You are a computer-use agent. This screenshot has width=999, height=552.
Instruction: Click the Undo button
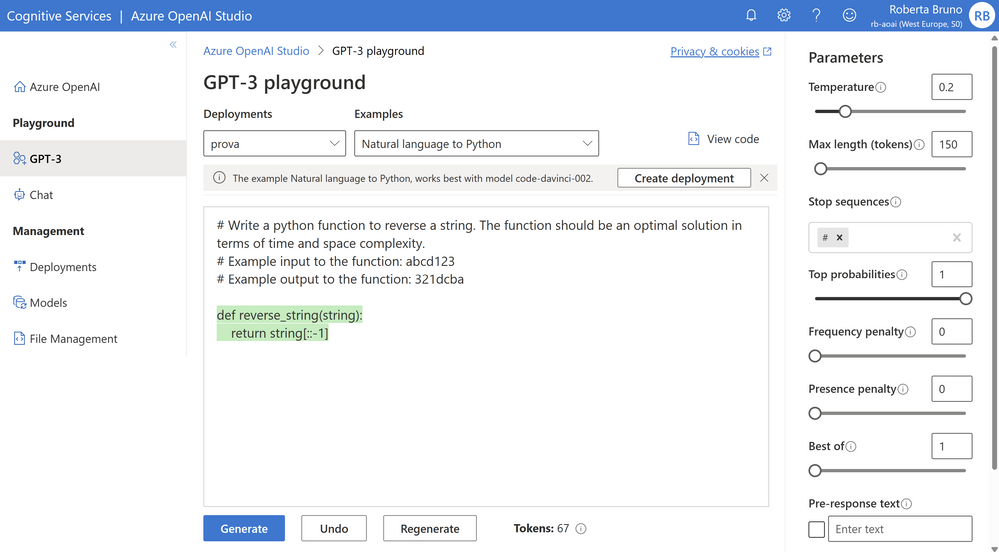334,528
